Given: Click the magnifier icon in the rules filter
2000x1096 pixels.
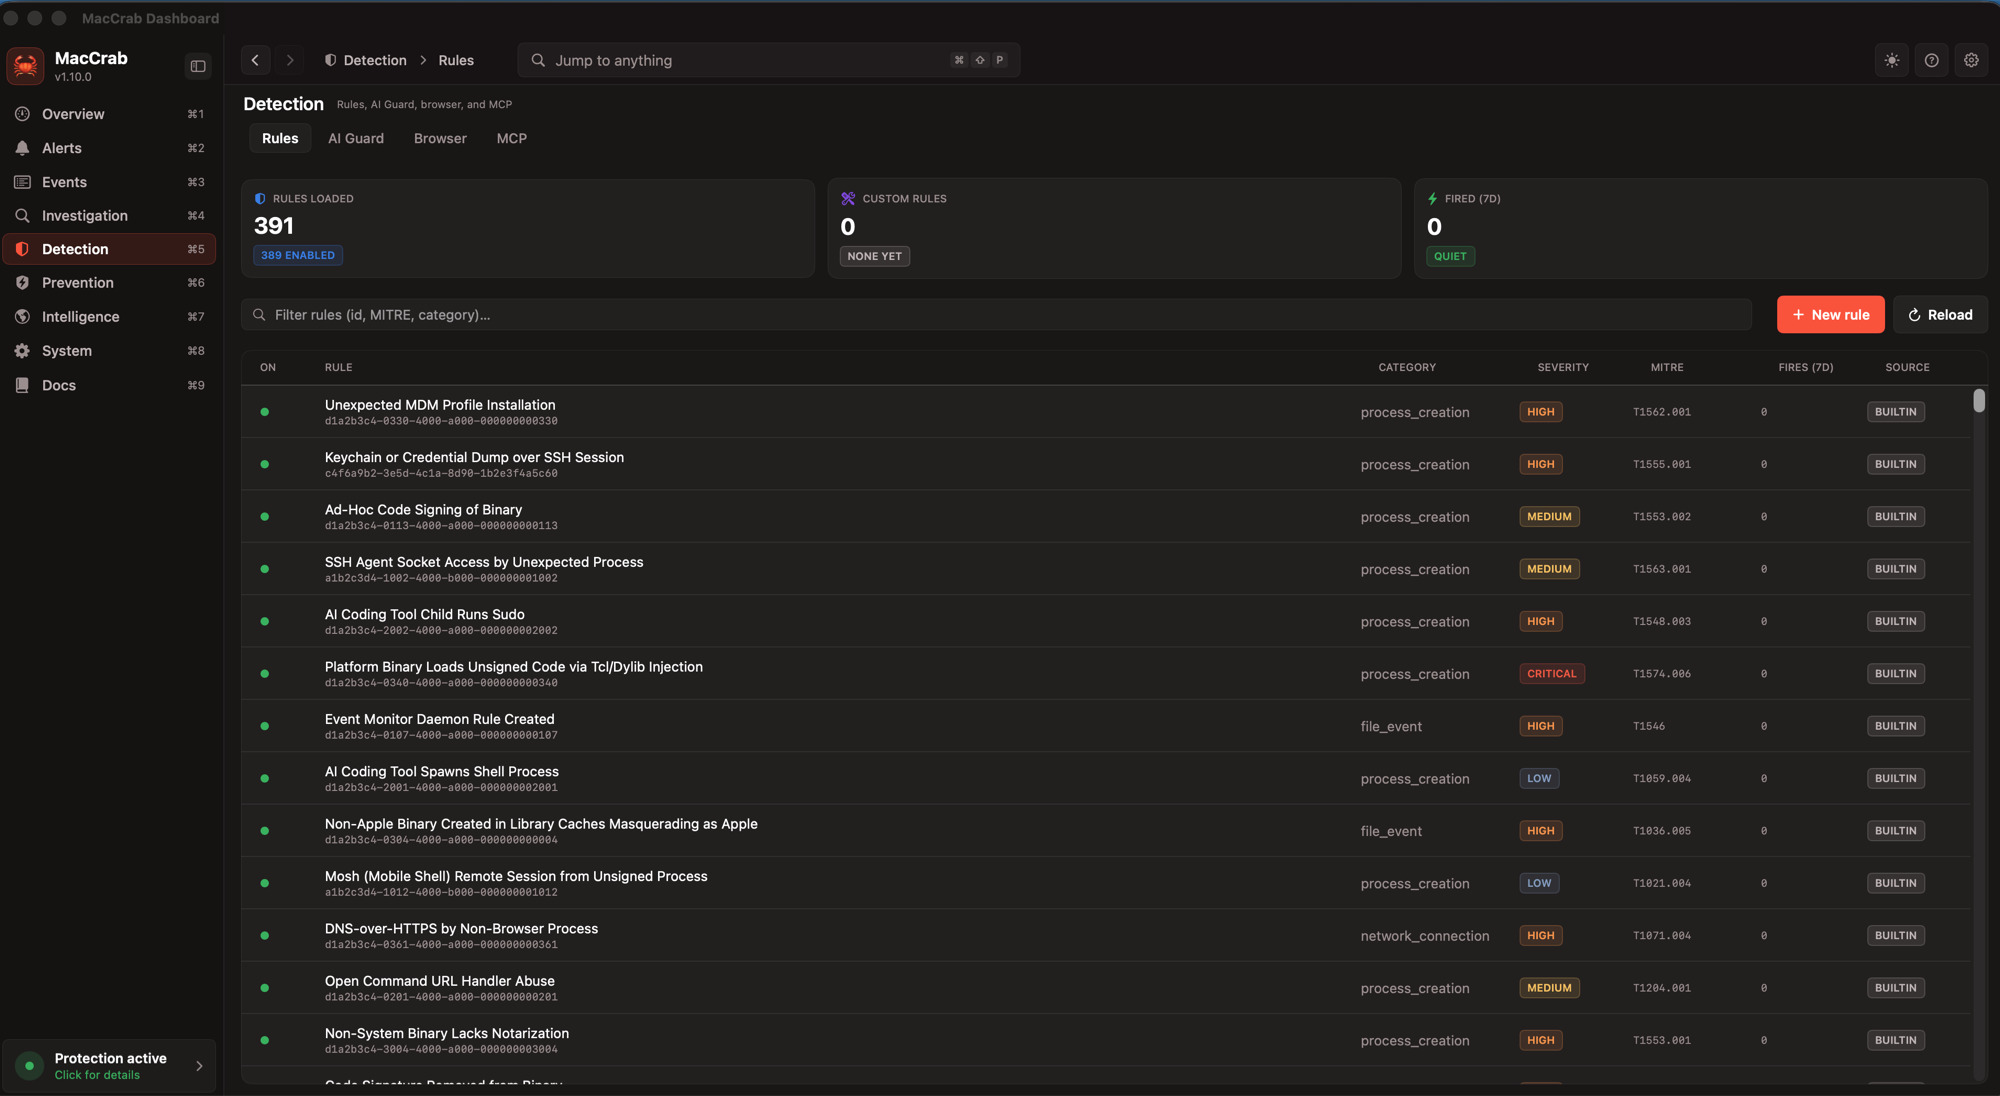Looking at the screenshot, I should (259, 315).
